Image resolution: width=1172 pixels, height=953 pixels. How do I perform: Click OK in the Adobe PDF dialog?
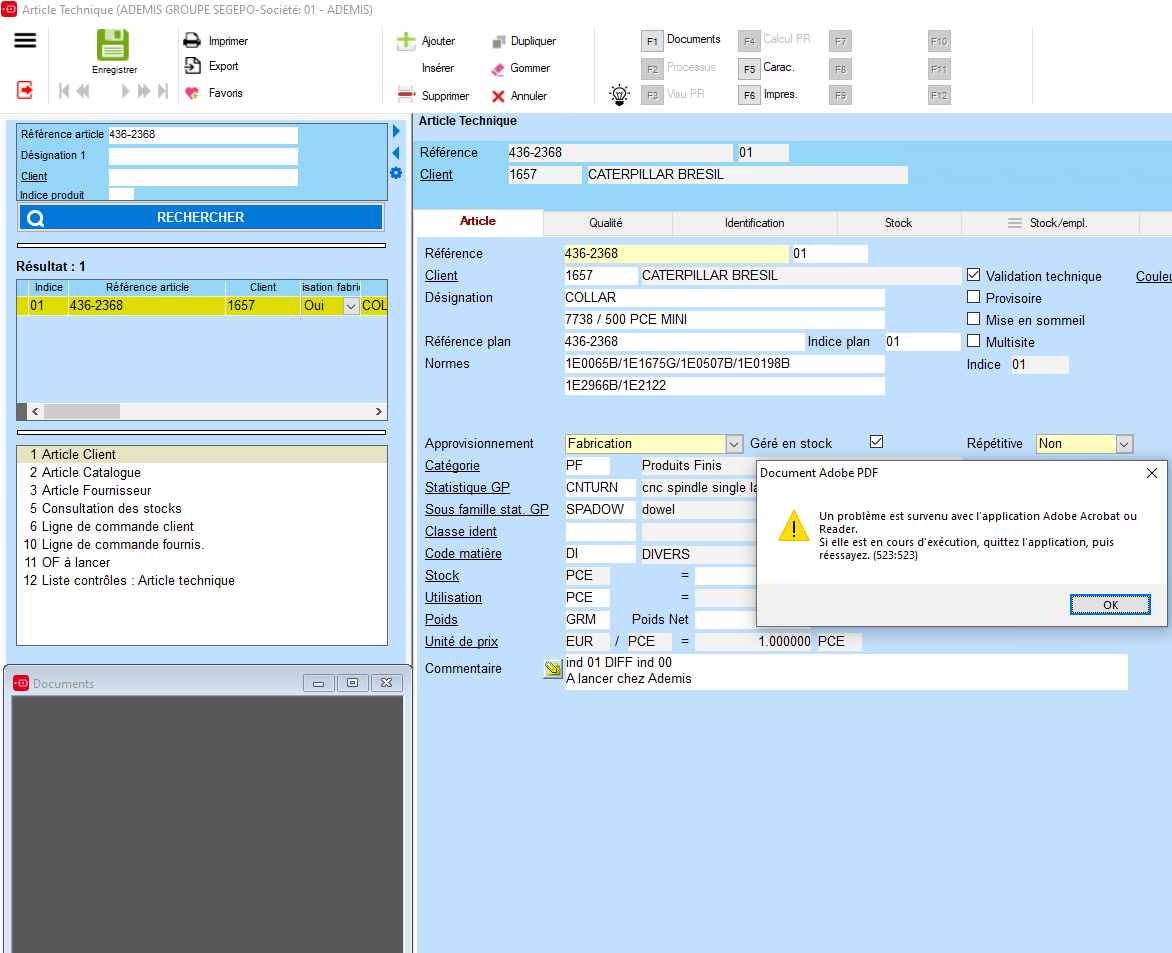click(1110, 605)
